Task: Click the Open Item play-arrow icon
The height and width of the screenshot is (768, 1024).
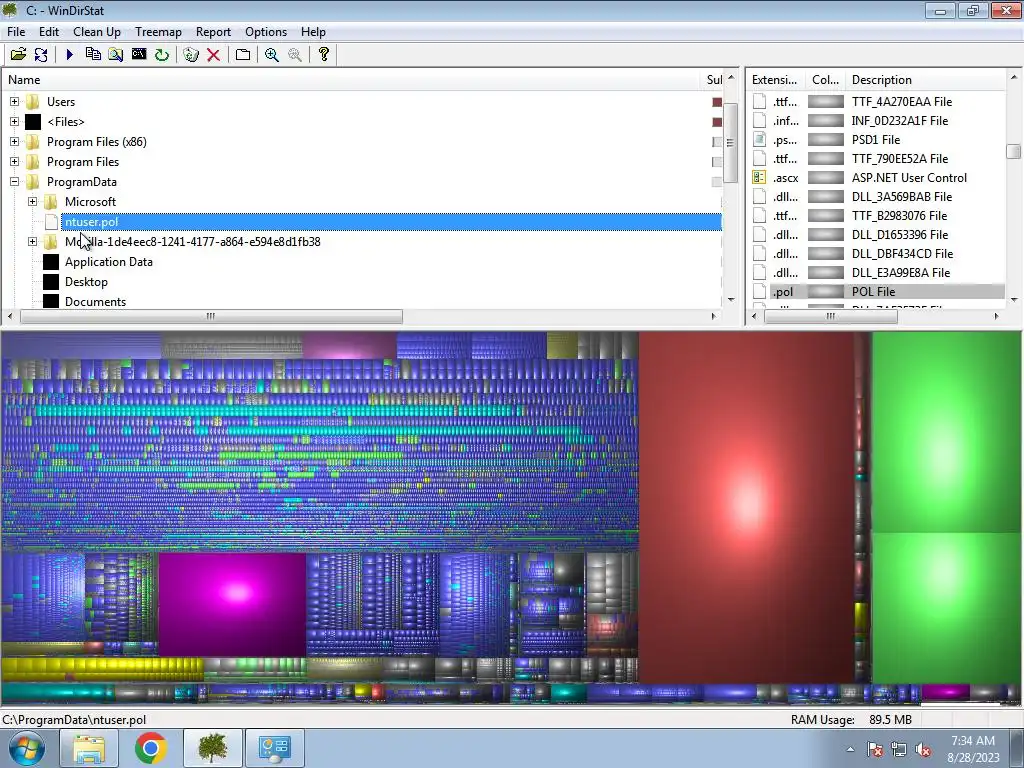Action: pyautogui.click(x=69, y=55)
